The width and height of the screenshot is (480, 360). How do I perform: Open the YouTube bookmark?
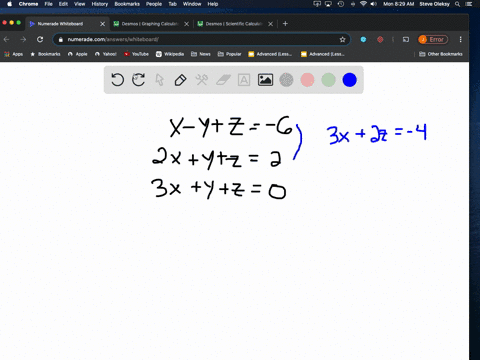(x=136, y=54)
